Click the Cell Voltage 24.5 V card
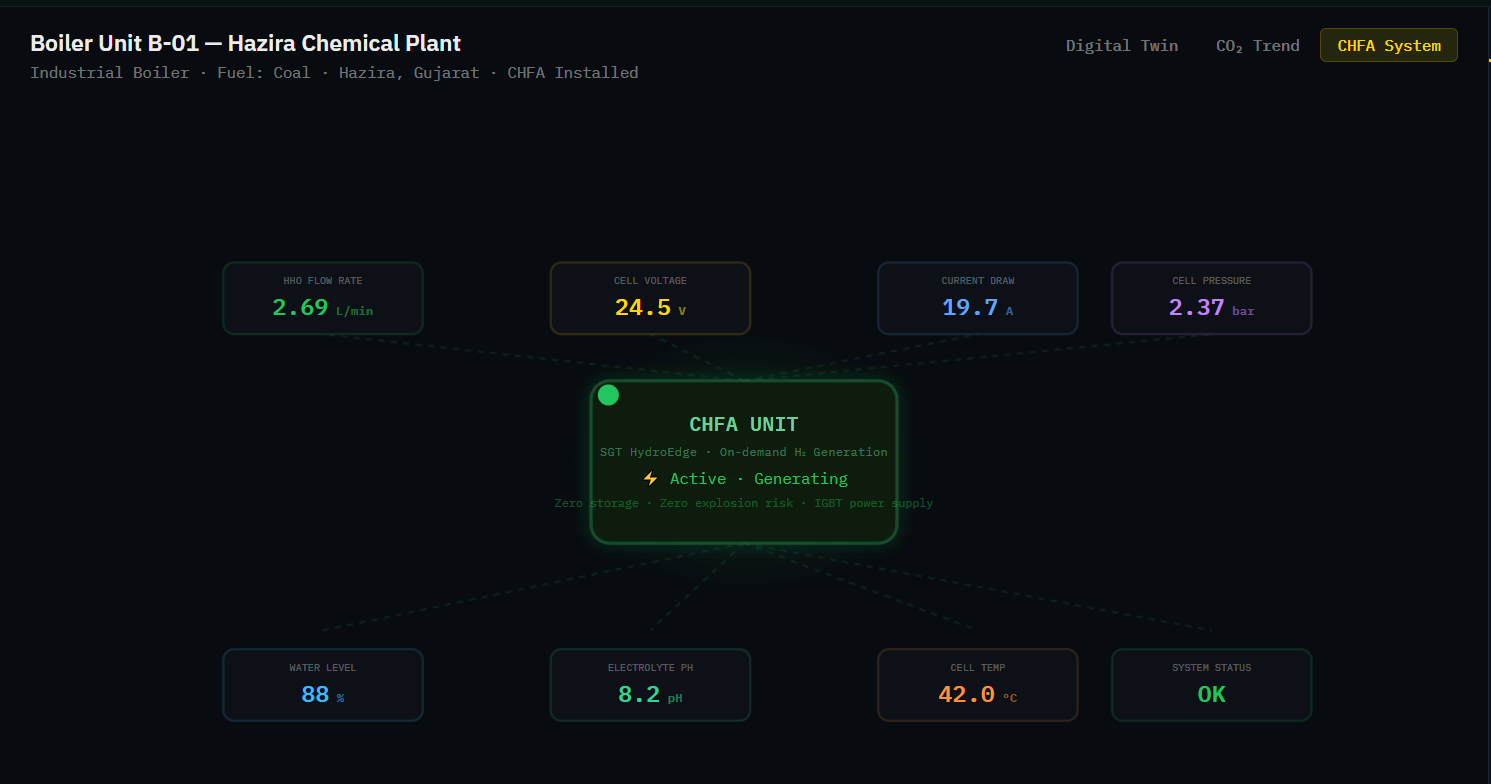The image size is (1491, 784). pos(650,298)
